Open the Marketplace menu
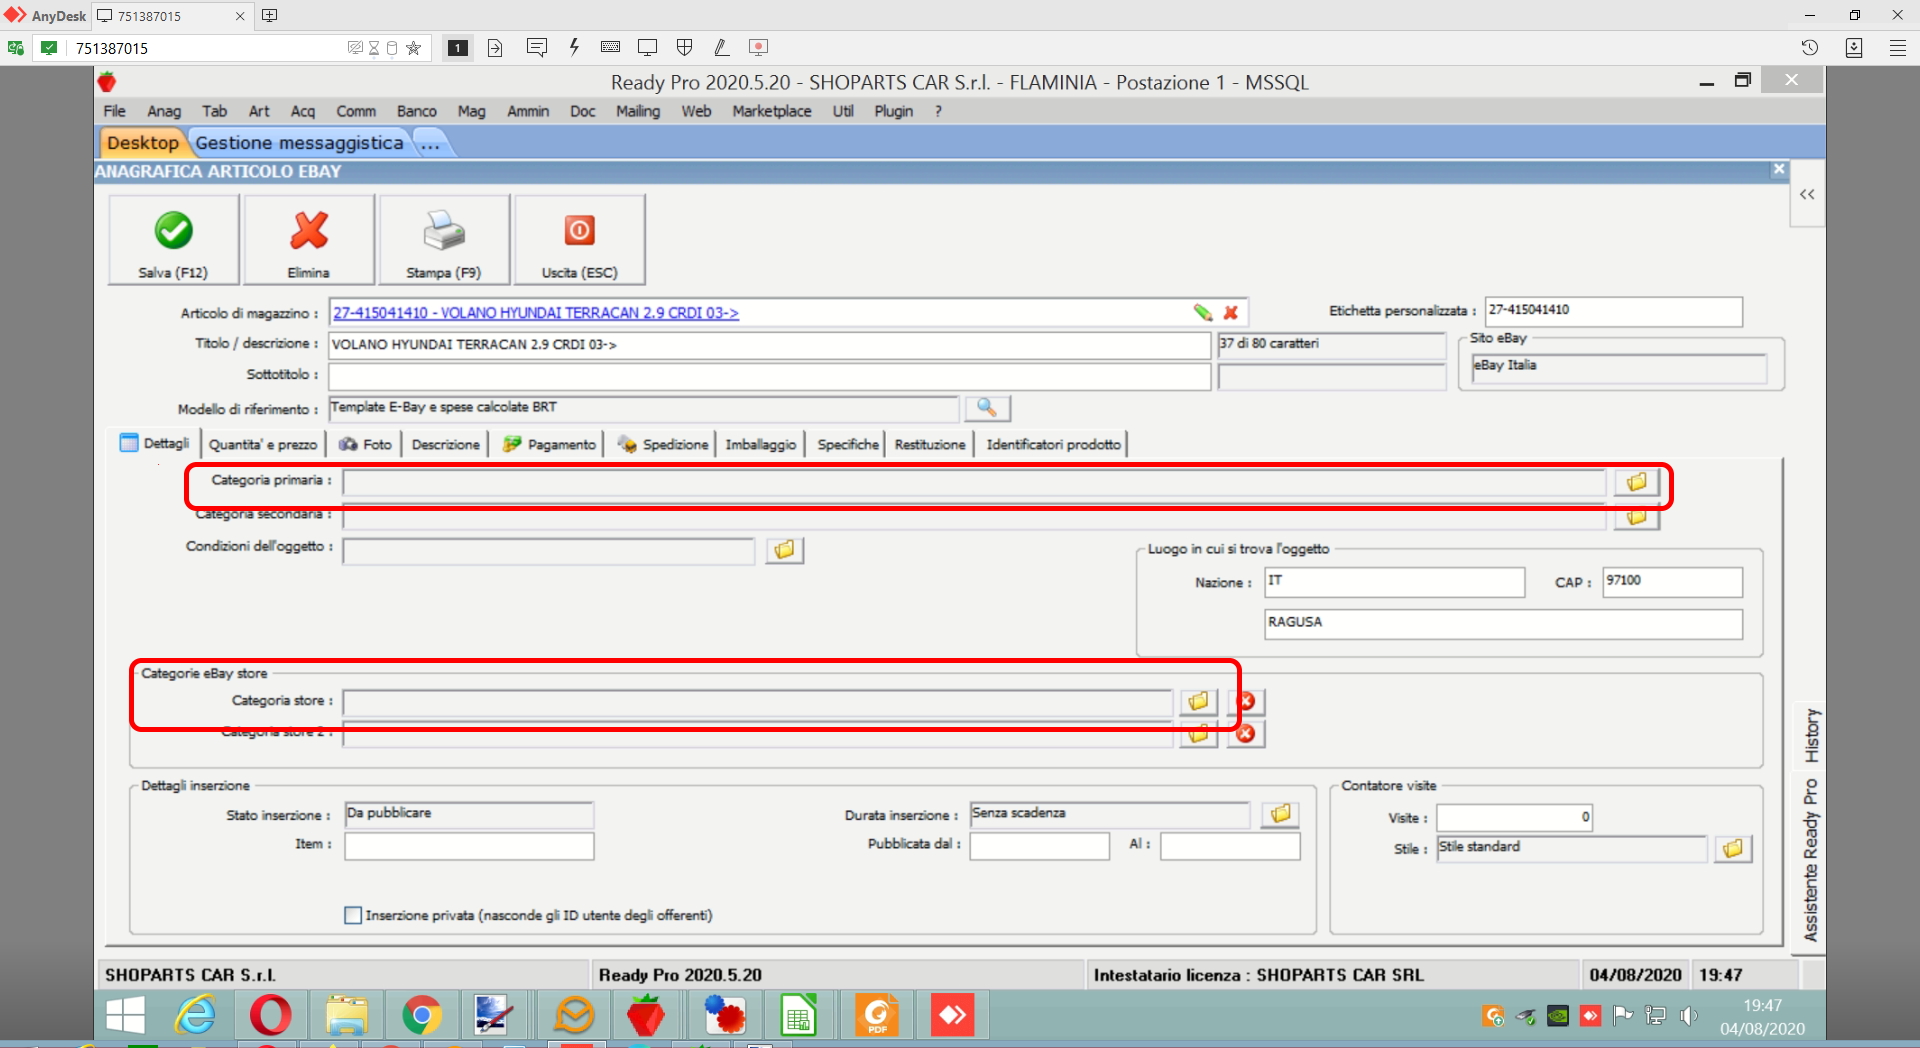Viewport: 1920px width, 1048px height. point(771,111)
